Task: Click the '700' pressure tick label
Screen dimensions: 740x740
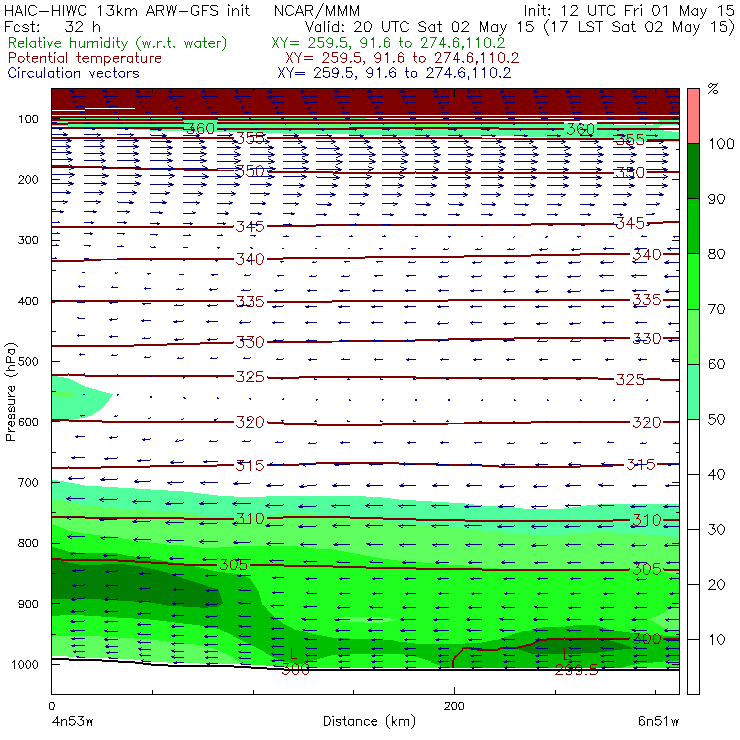Action: (x=28, y=483)
